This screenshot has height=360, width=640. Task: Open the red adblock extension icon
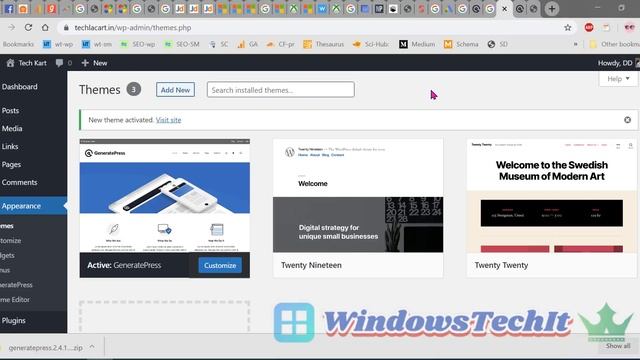589,27
